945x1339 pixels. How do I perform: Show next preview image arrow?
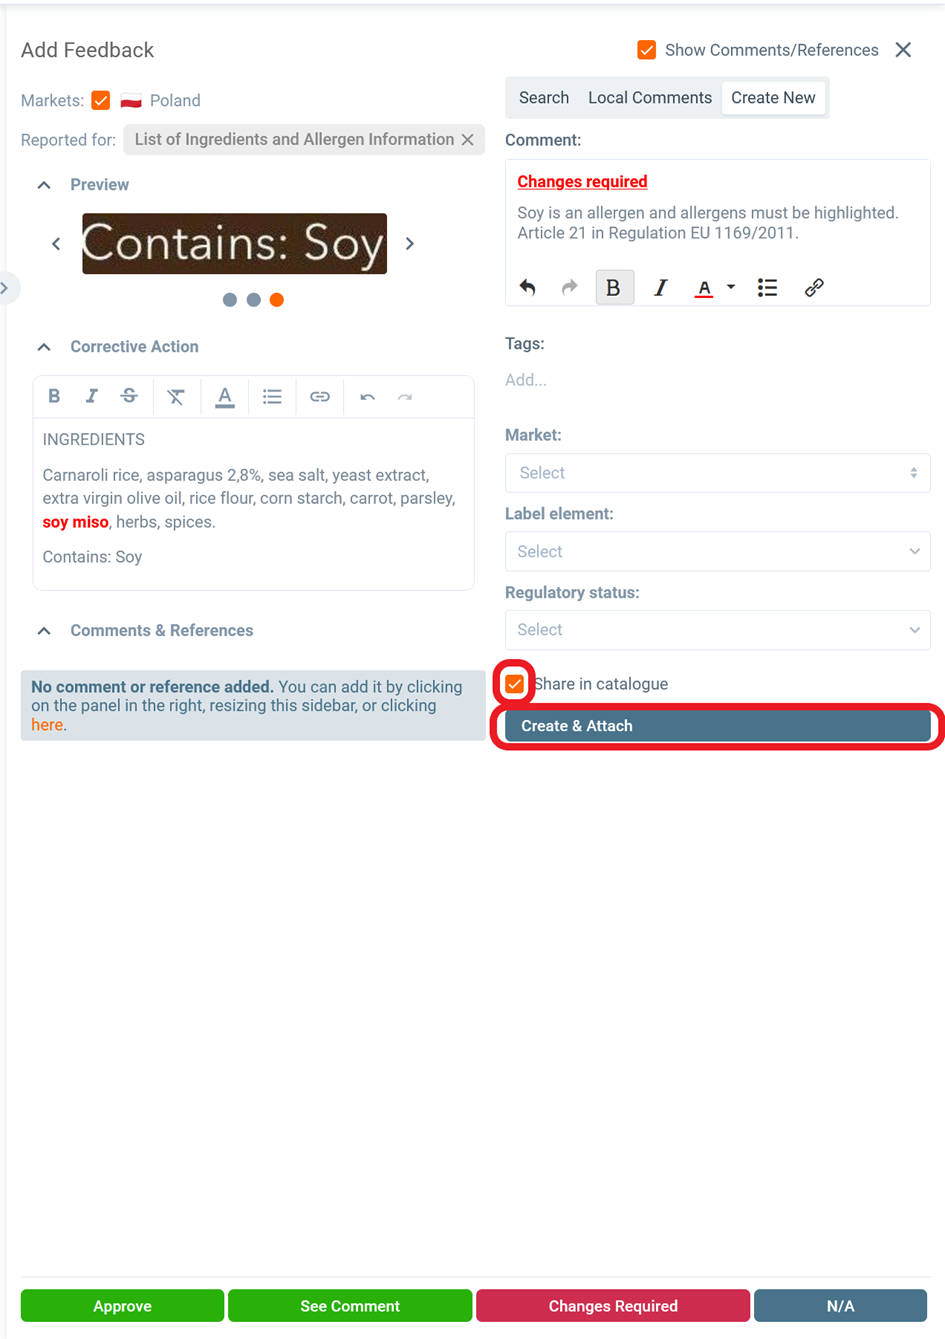[410, 244]
